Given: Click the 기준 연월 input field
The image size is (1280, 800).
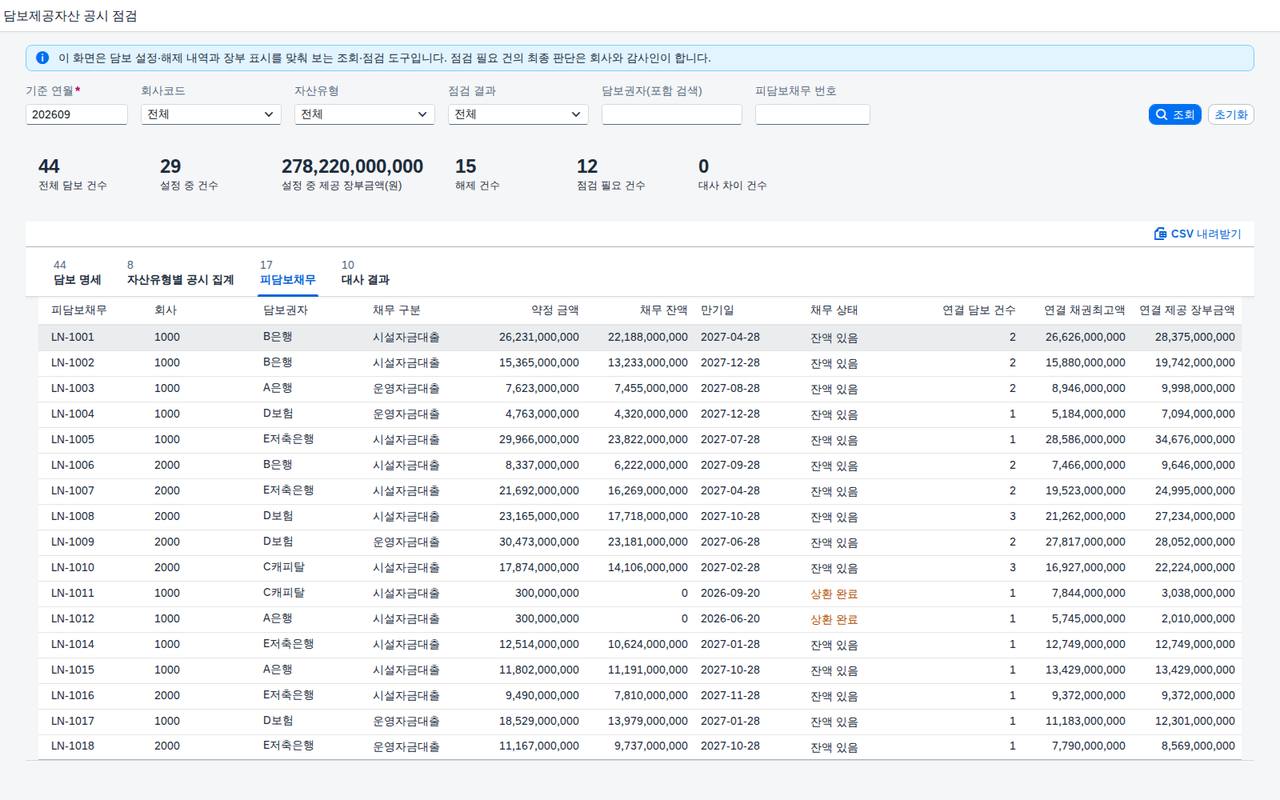Looking at the screenshot, I should click(x=77, y=115).
